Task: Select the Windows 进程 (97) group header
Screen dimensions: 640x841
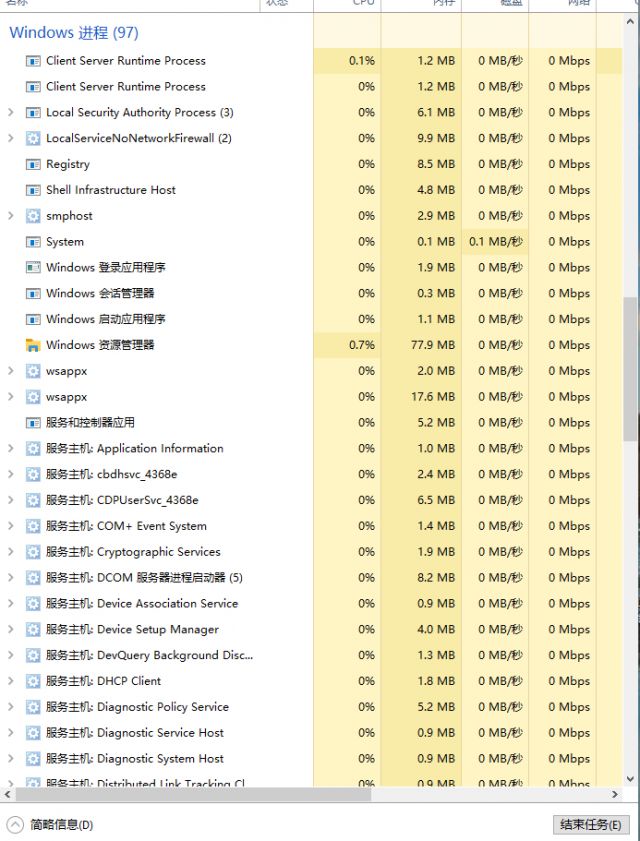Action: [x=74, y=33]
